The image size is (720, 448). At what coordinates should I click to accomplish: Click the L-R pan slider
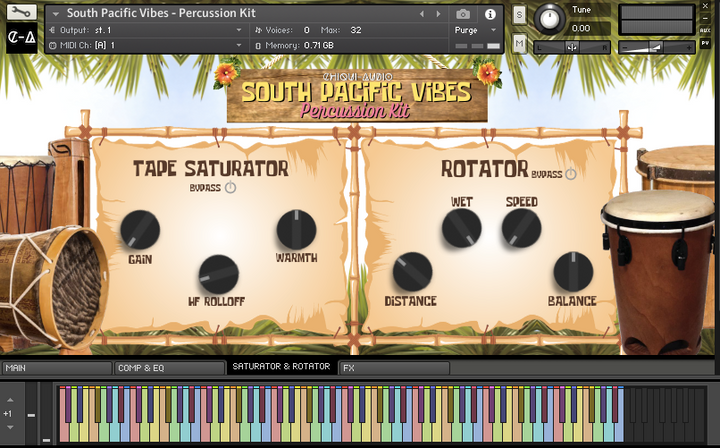point(572,47)
